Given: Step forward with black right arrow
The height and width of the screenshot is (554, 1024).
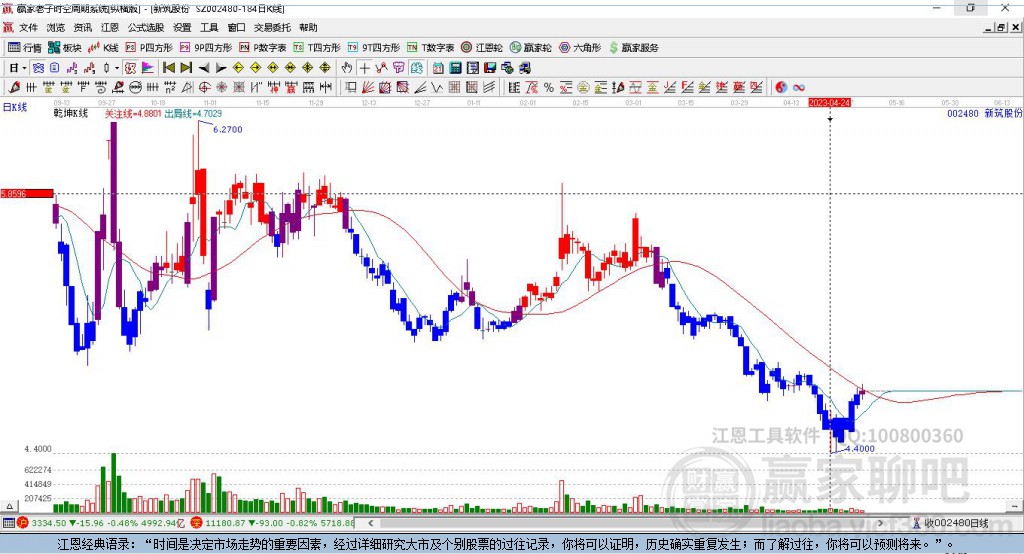Looking at the screenshot, I should pyautogui.click(x=221, y=68).
